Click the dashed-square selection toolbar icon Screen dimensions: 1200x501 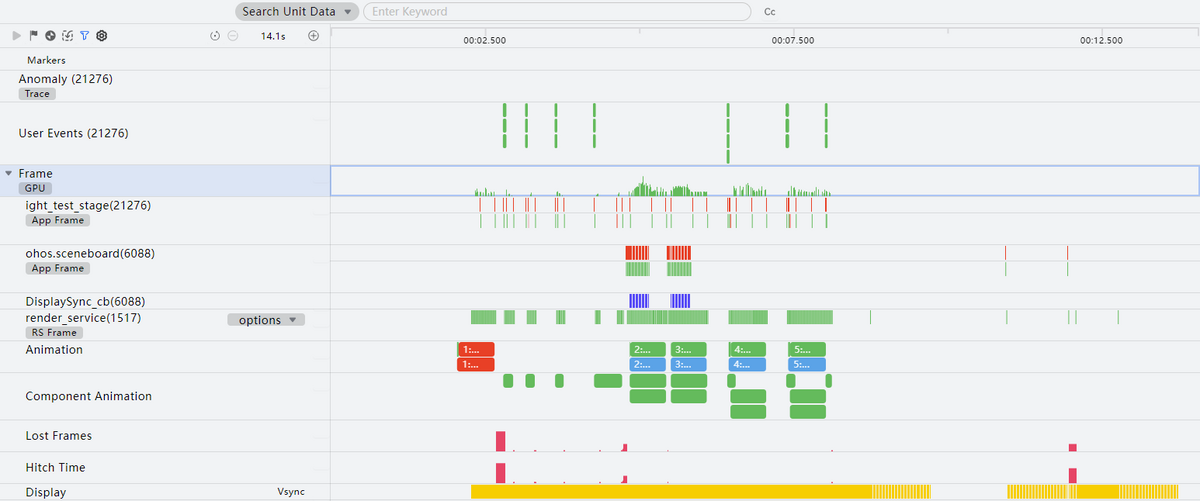click(67, 36)
